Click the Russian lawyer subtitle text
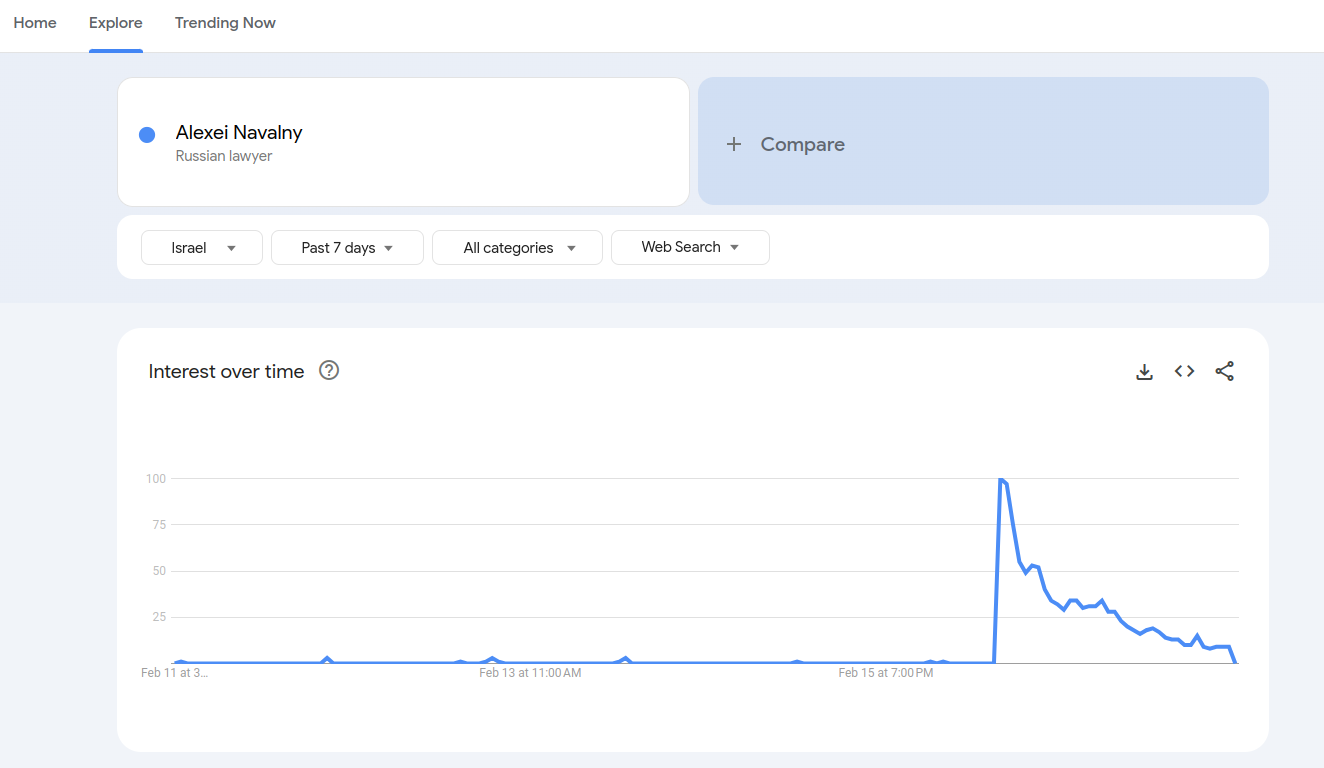Image resolution: width=1324 pixels, height=768 pixels. coord(224,156)
